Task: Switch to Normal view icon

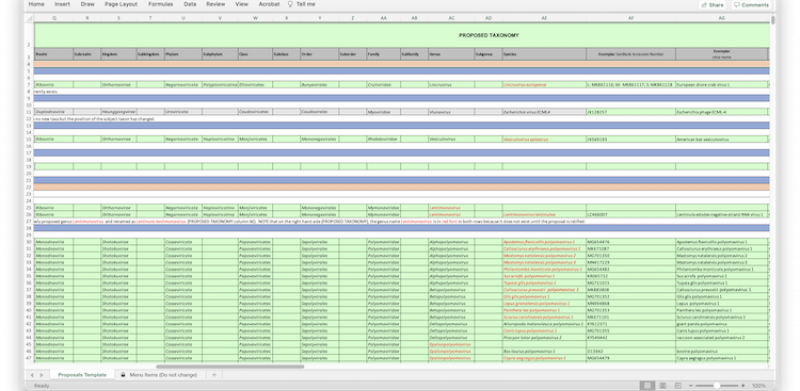Action: click(646, 386)
